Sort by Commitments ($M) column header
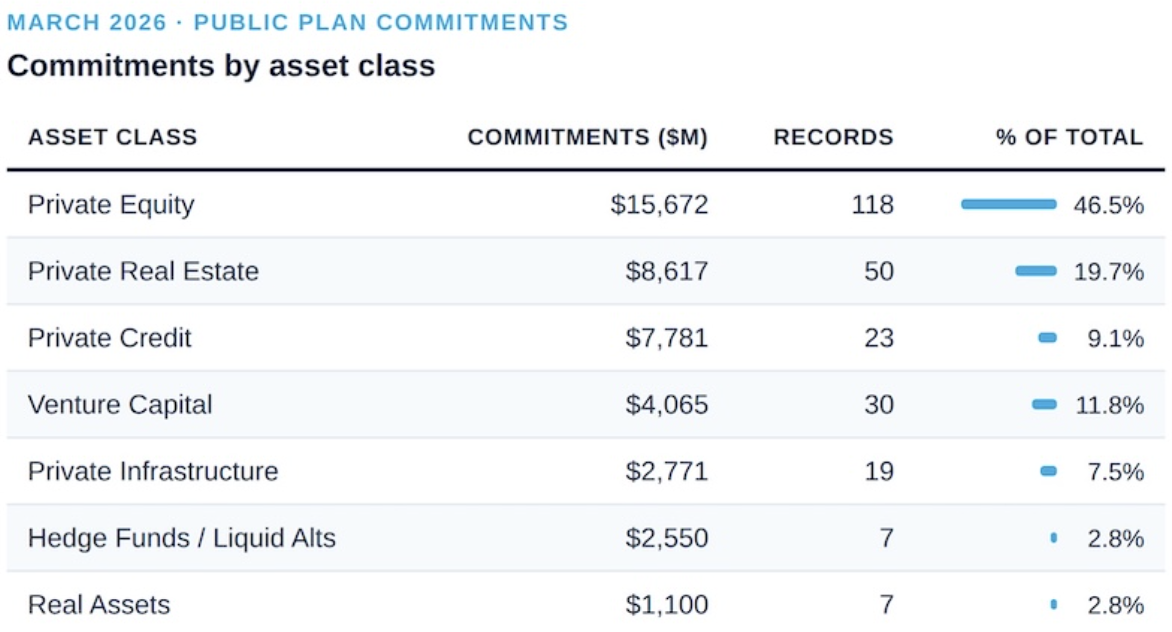1172x632 pixels. pyautogui.click(x=587, y=138)
